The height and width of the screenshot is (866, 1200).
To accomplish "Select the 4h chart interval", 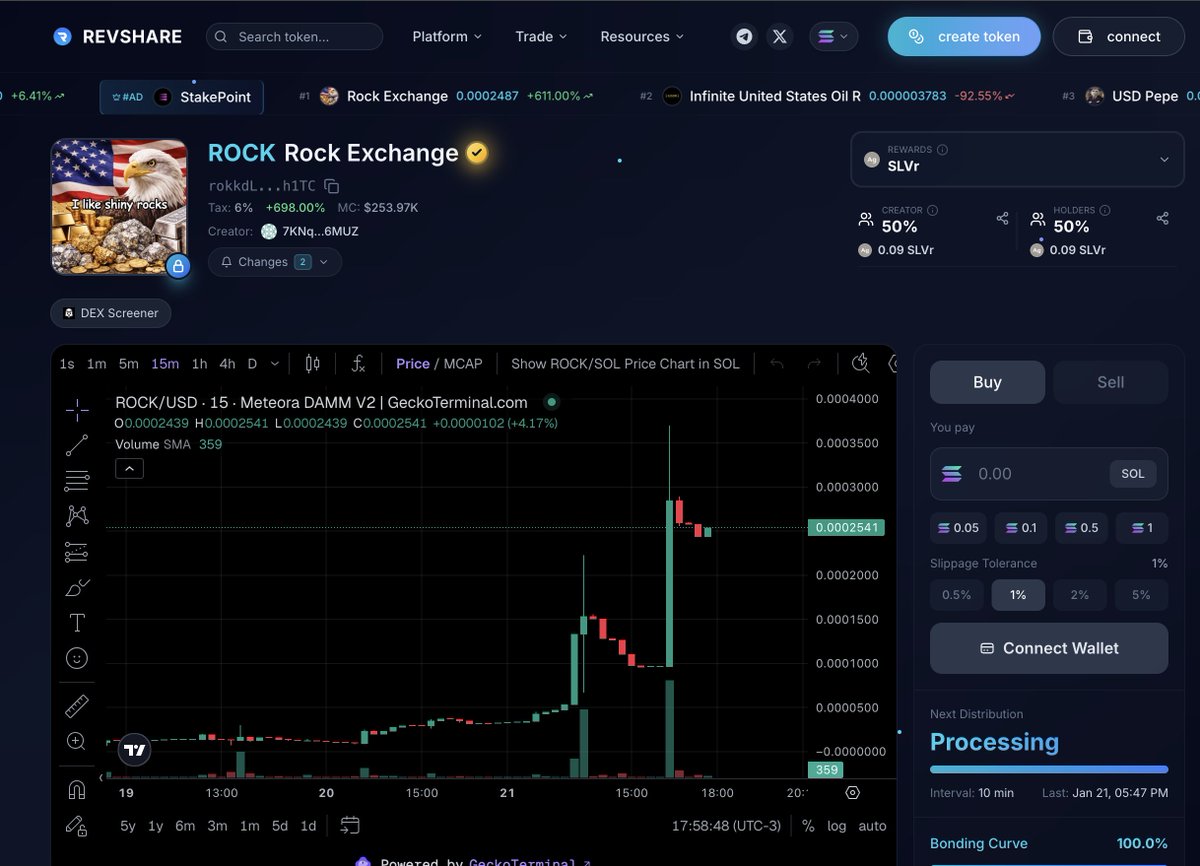I will click(227, 364).
